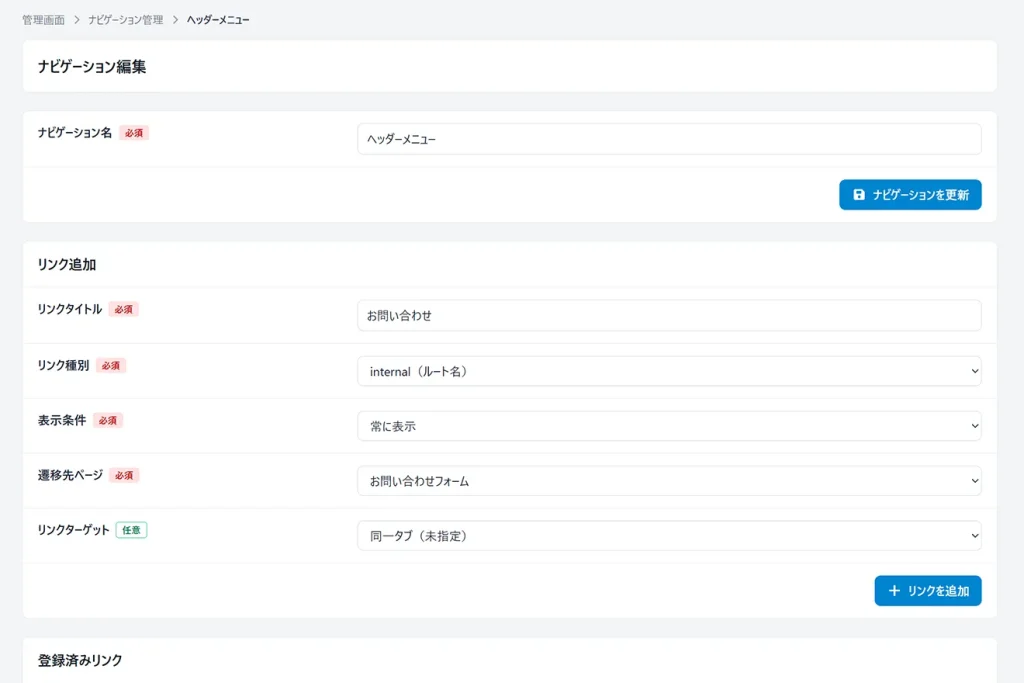Viewport: 1024px width, 683px height.
Task: Click the リンク追加 section heading
Action: click(67, 264)
